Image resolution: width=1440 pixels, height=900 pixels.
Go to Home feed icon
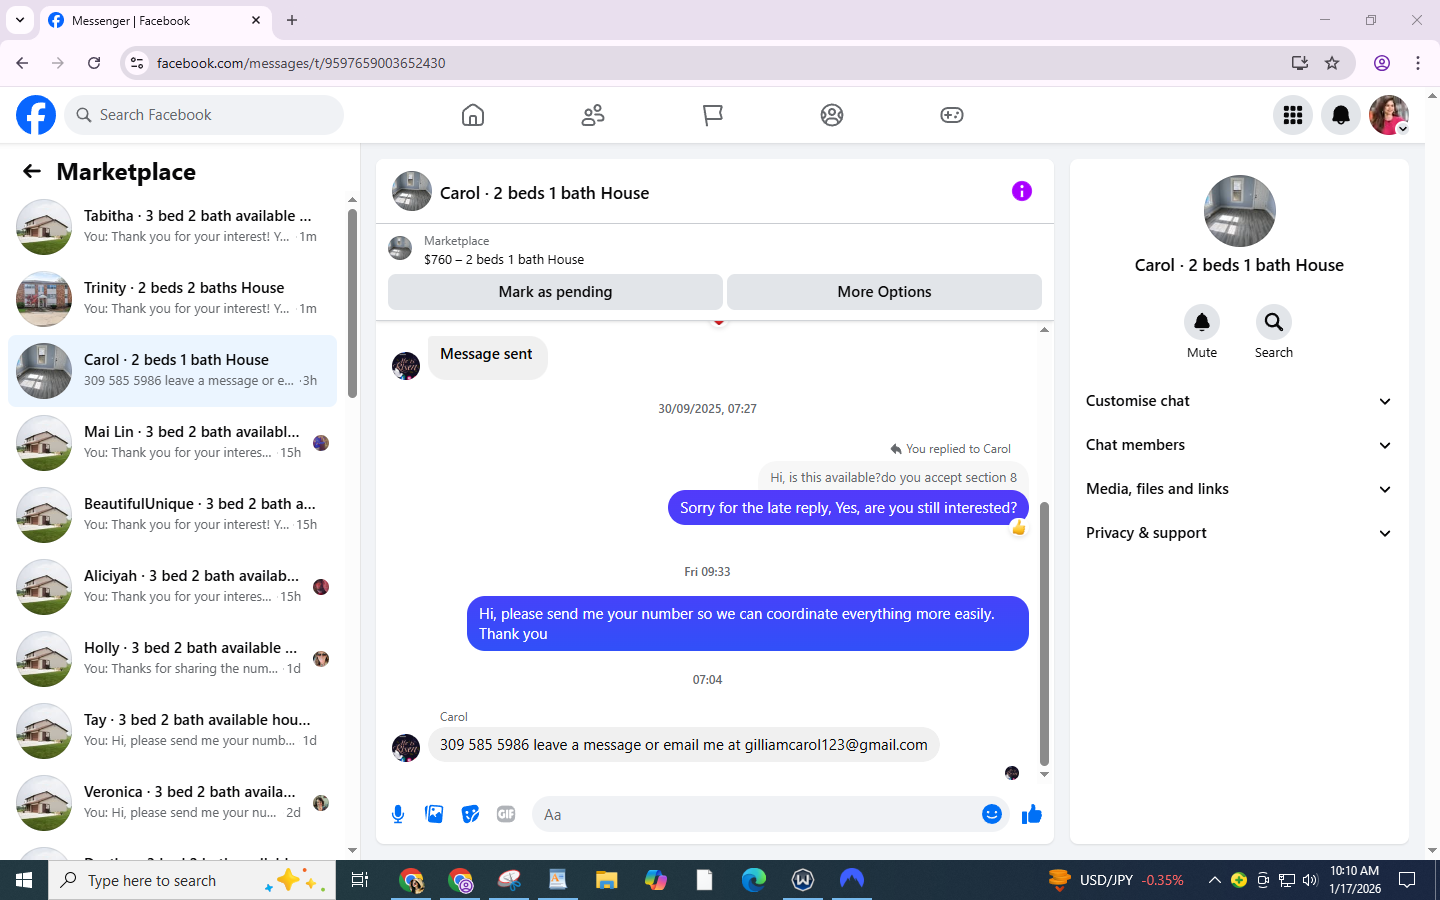pyautogui.click(x=473, y=115)
